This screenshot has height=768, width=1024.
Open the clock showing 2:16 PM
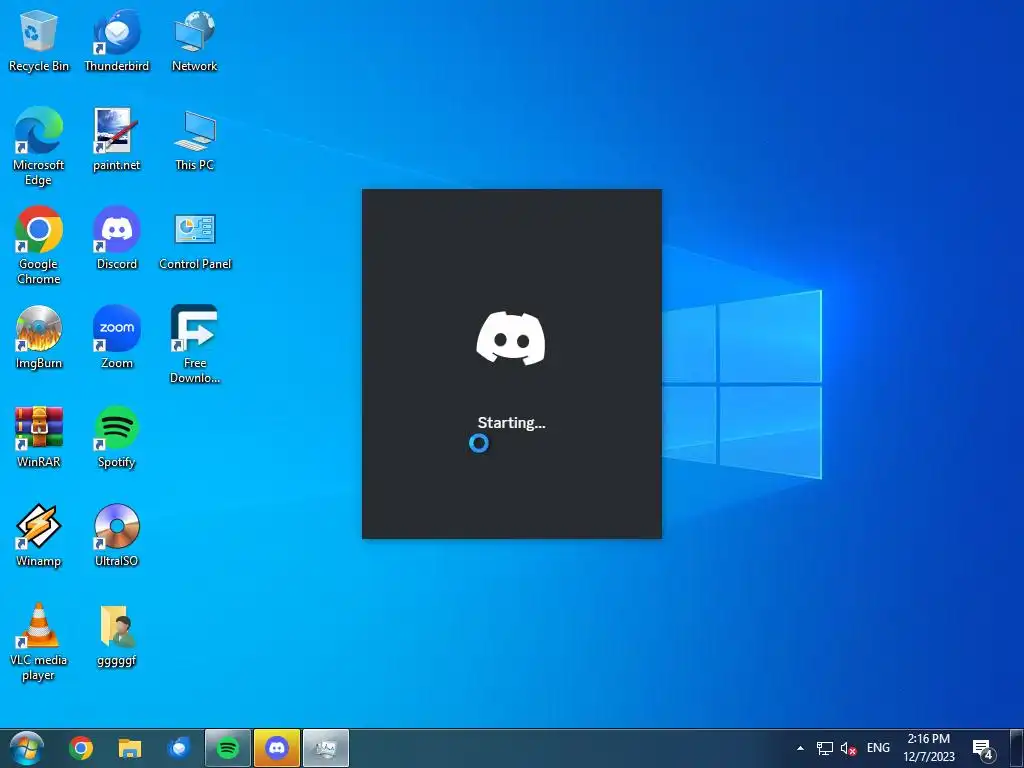click(x=929, y=748)
